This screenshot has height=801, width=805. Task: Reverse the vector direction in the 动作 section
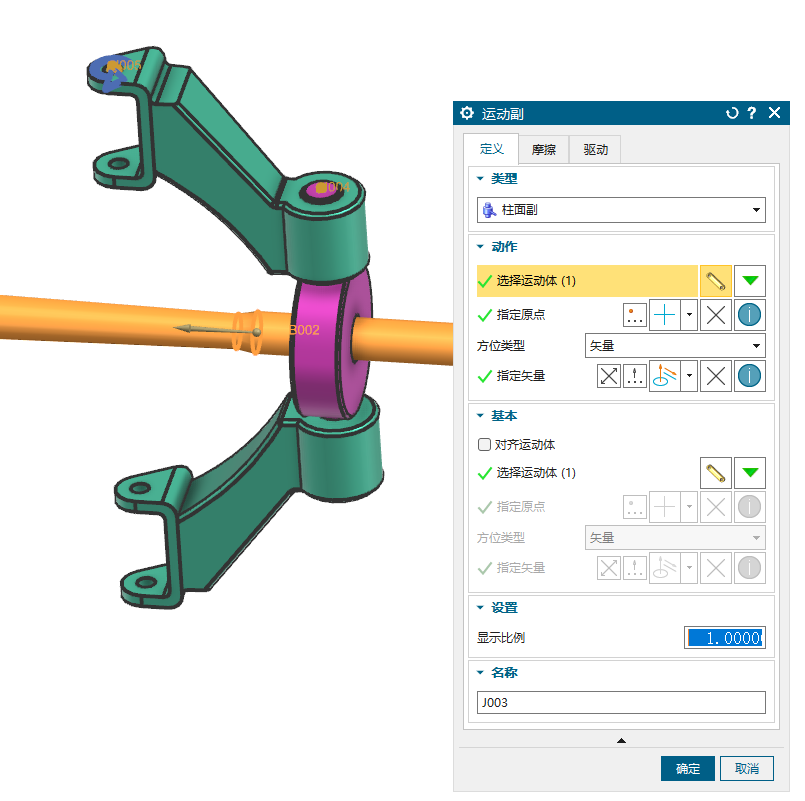[609, 376]
